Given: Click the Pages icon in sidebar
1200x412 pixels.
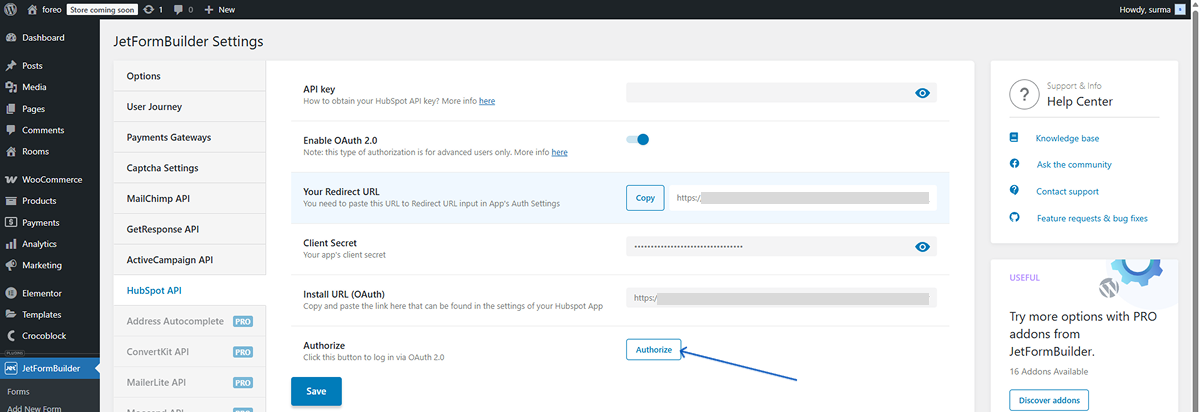Looking at the screenshot, I should pos(11,108).
